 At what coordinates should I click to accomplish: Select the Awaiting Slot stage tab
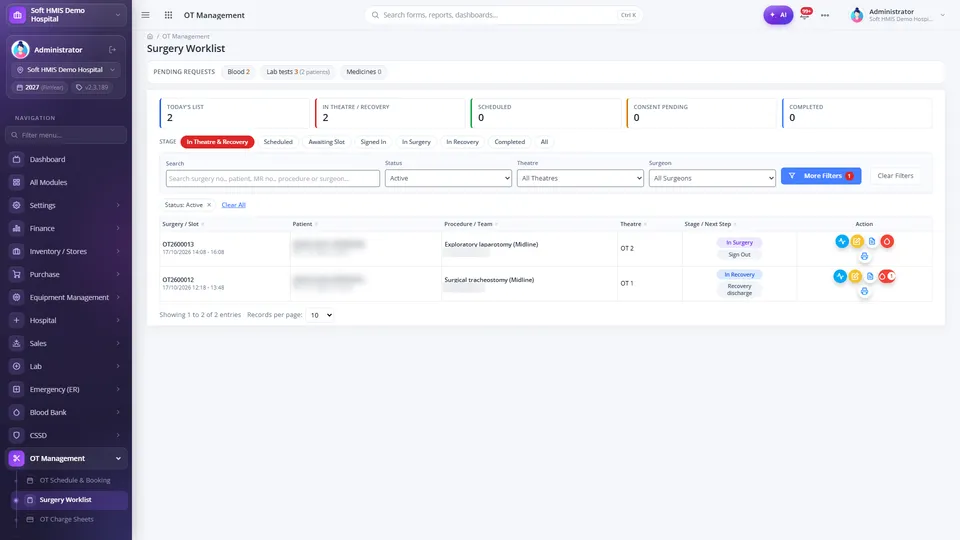pos(326,142)
